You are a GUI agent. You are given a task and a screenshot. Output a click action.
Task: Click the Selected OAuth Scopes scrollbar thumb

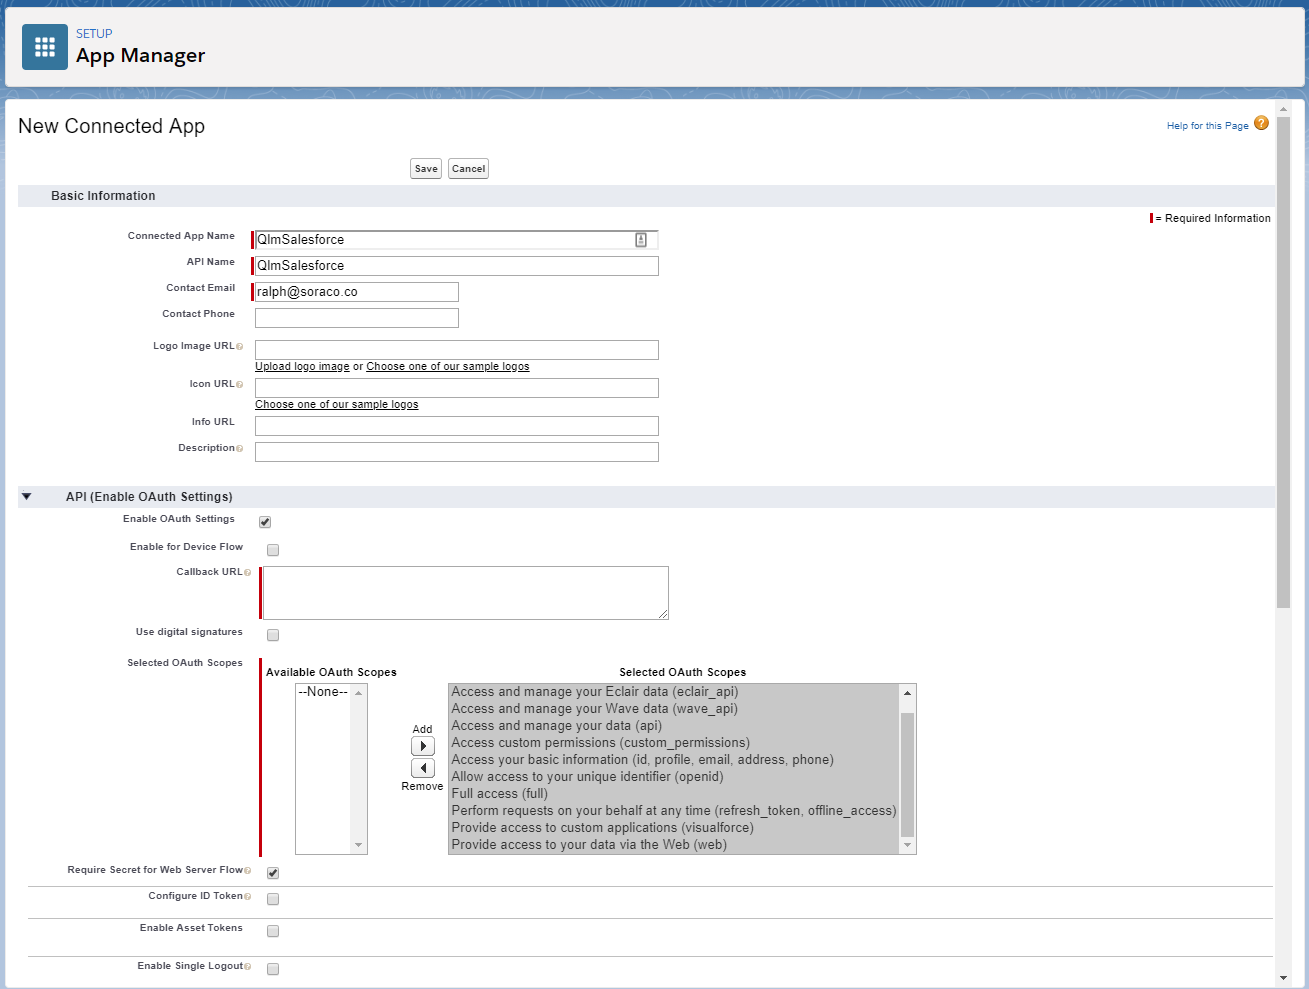point(908,774)
